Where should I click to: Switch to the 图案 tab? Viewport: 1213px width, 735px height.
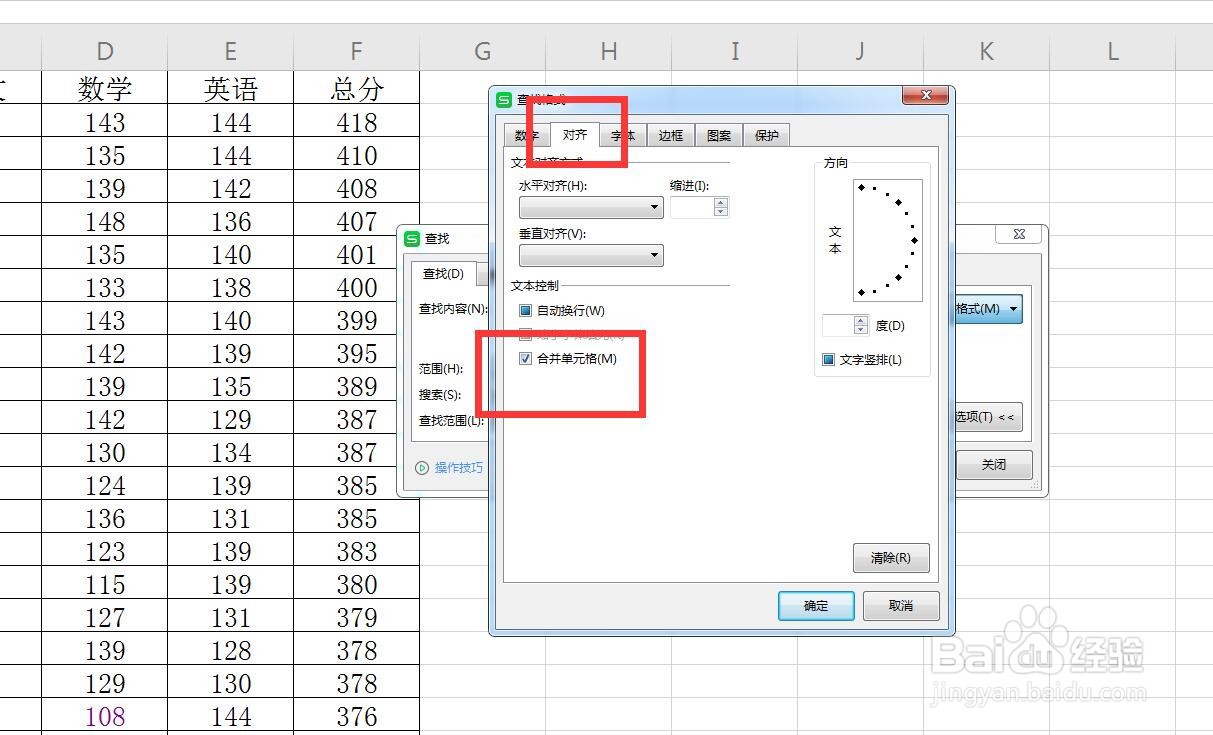(x=718, y=134)
